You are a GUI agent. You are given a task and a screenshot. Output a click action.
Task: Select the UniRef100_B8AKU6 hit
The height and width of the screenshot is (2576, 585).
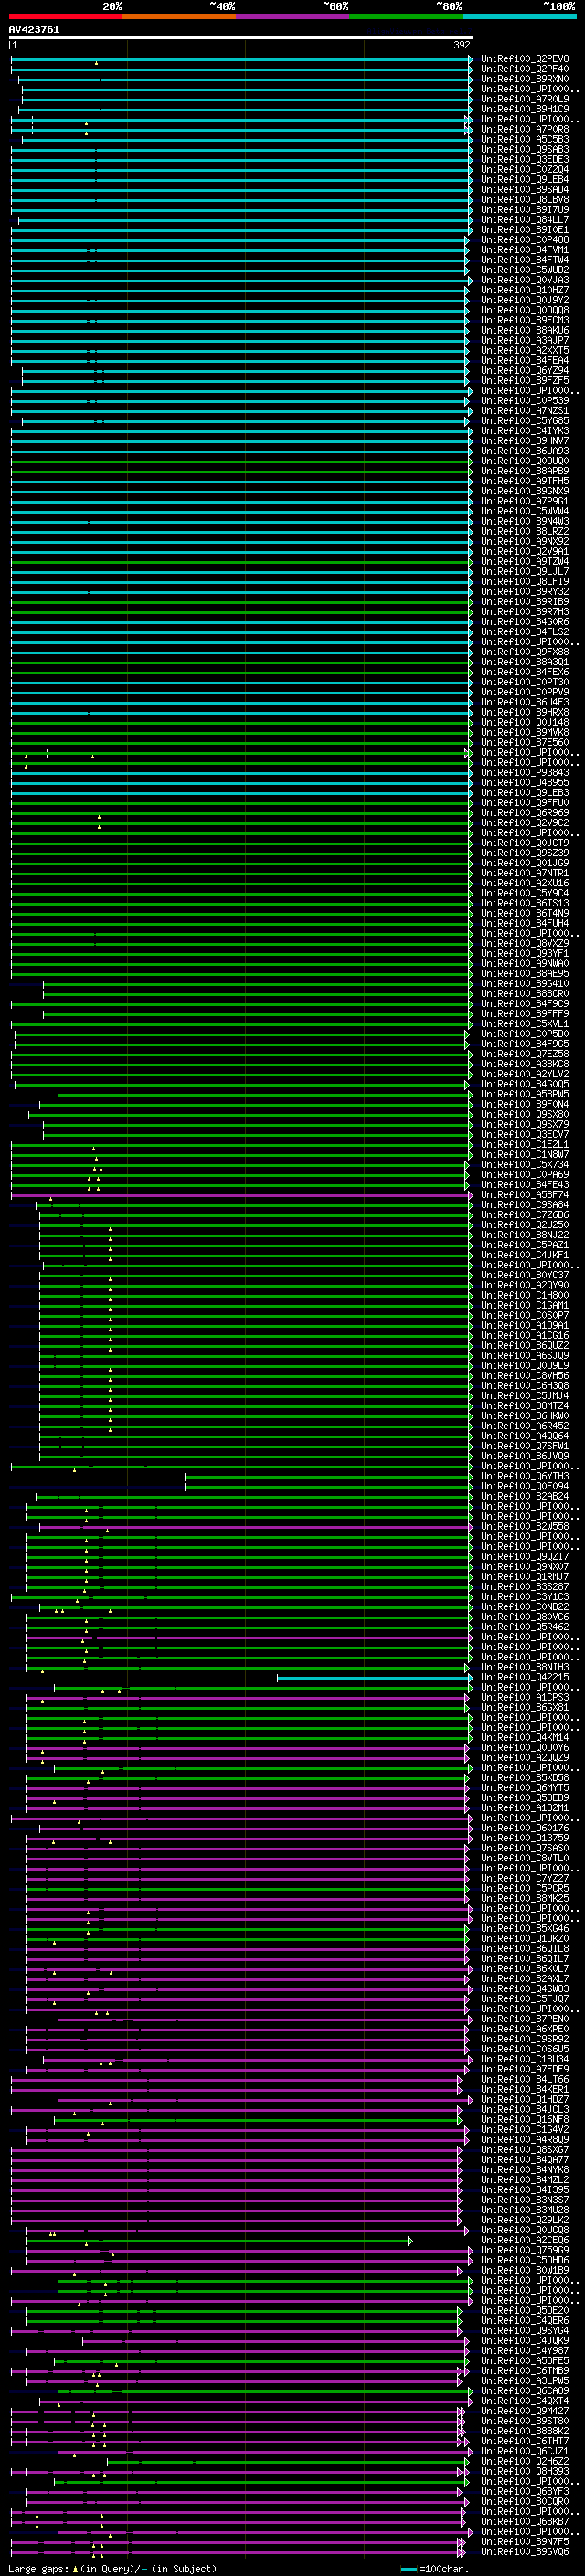[x=525, y=330]
